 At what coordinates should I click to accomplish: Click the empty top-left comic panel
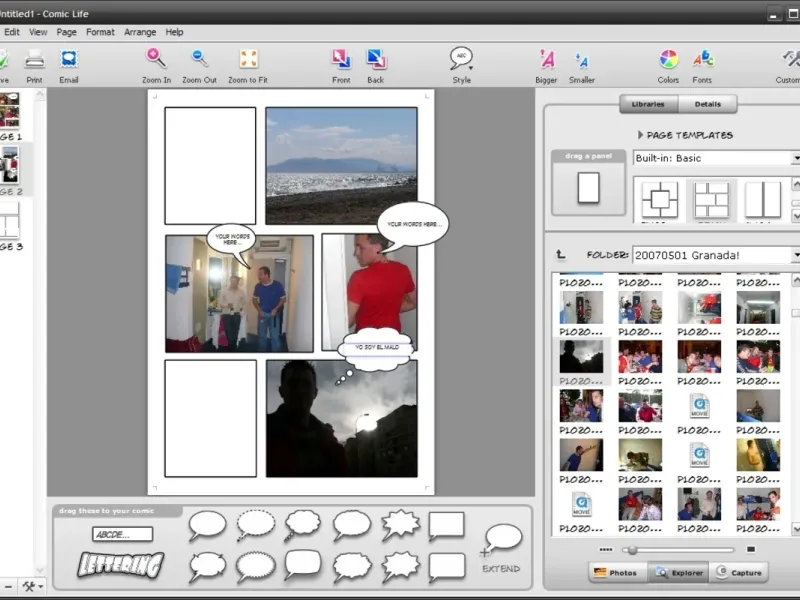click(210, 165)
